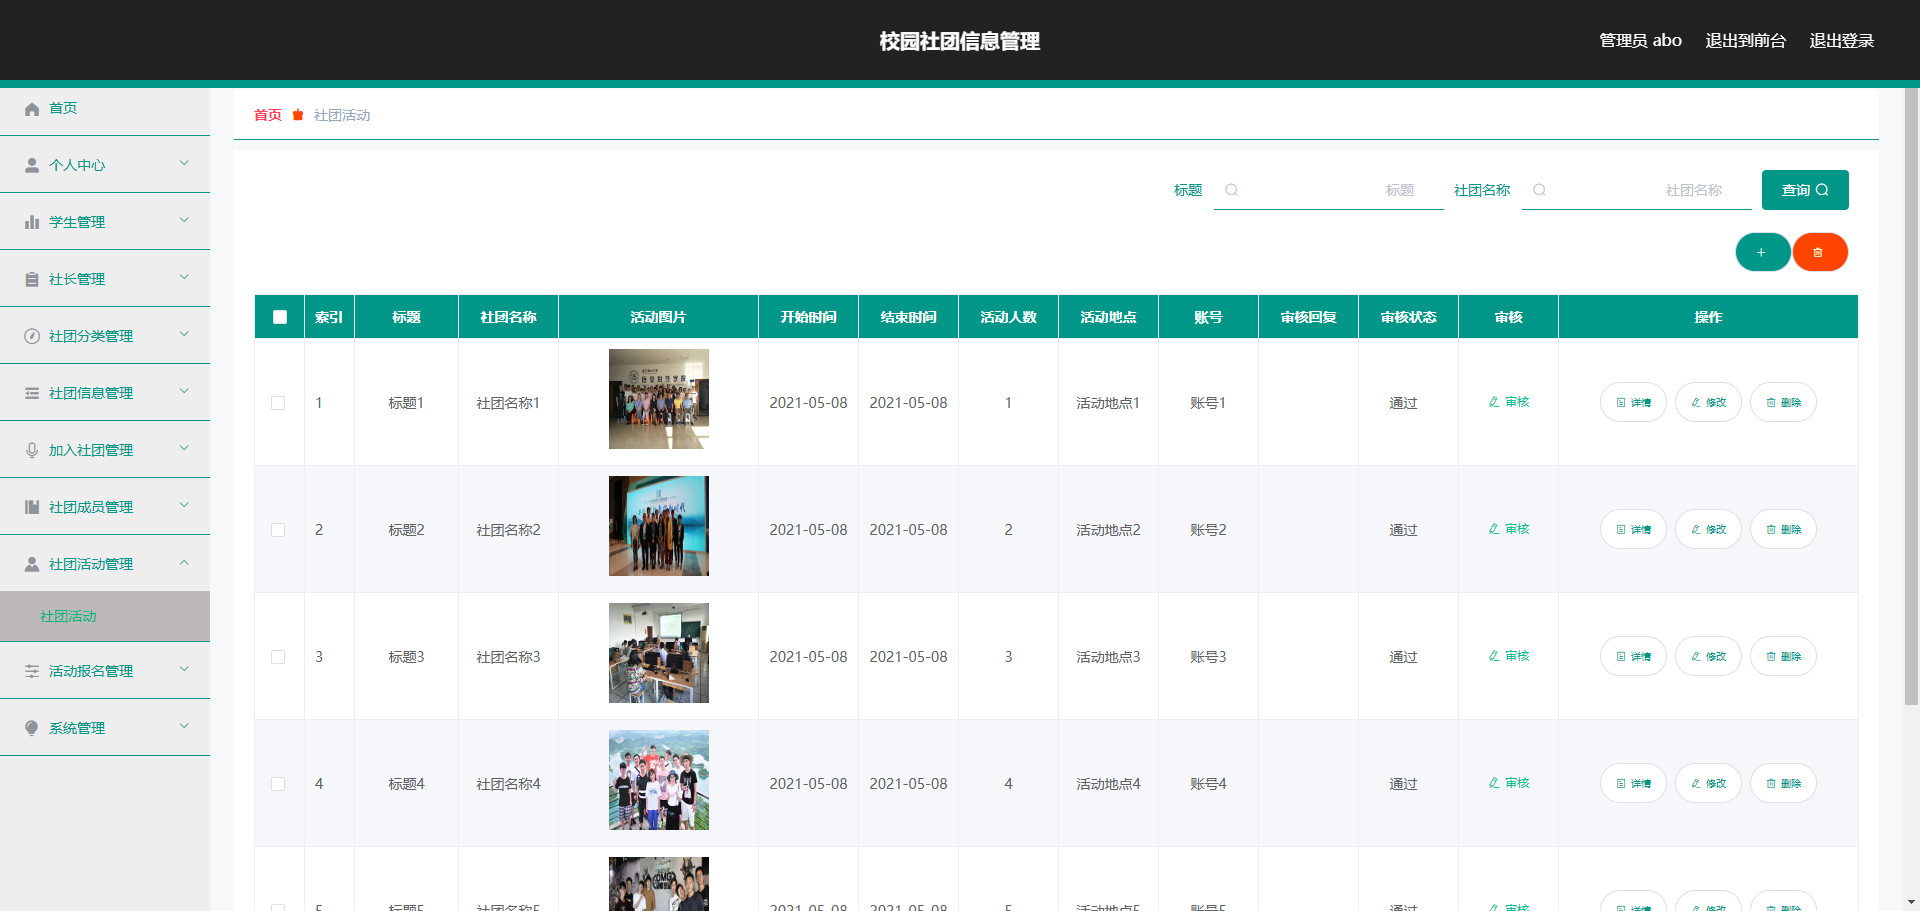This screenshot has width=1920, height=911.
Task: Click the 社团分类管理 compass icon
Action: [32, 337]
